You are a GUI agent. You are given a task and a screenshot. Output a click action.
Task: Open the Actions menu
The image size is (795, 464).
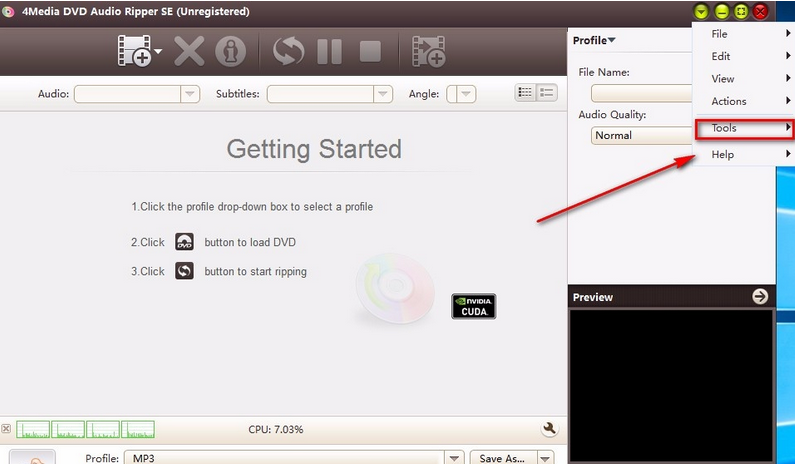pyautogui.click(x=744, y=101)
